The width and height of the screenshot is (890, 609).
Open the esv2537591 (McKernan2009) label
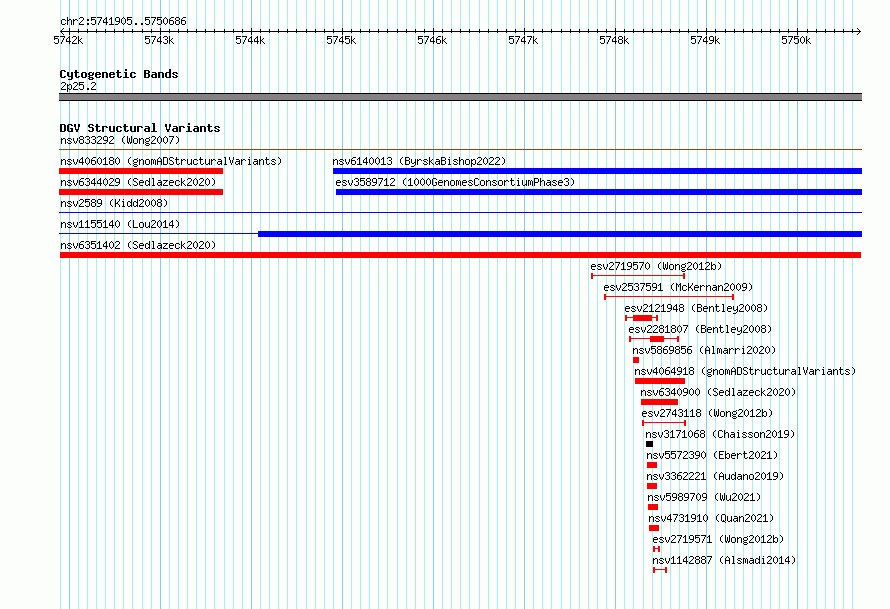(x=678, y=287)
